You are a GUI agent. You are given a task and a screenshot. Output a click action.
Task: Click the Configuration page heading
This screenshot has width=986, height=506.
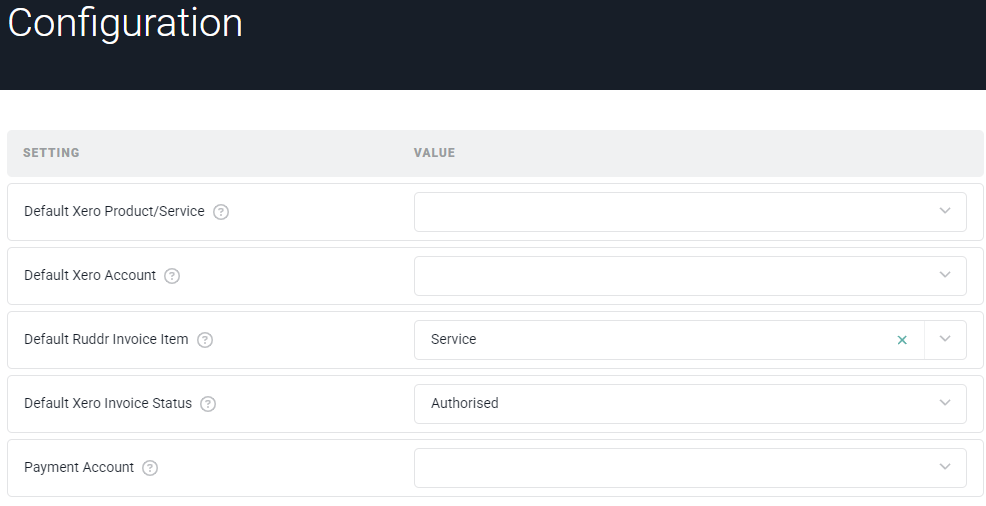(125, 23)
